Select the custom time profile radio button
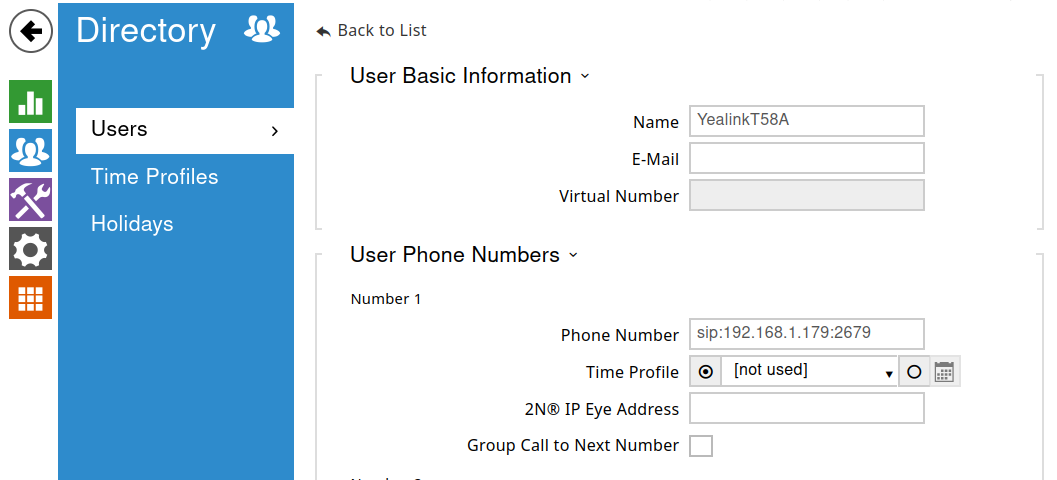Image resolution: width=1057 pixels, height=480 pixels. click(x=914, y=372)
